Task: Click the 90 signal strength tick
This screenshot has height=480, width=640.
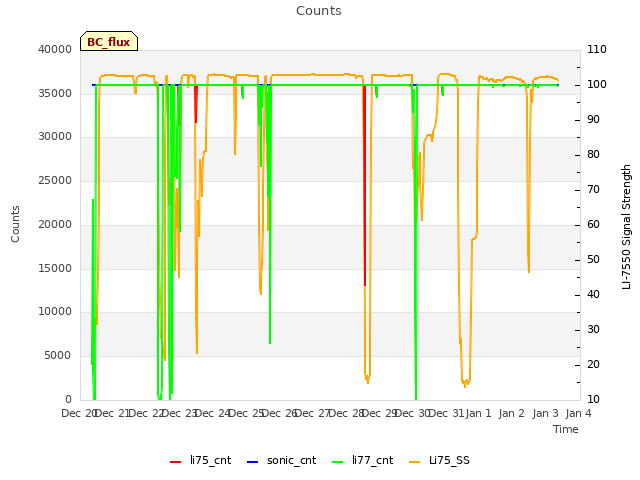Action: click(x=593, y=120)
